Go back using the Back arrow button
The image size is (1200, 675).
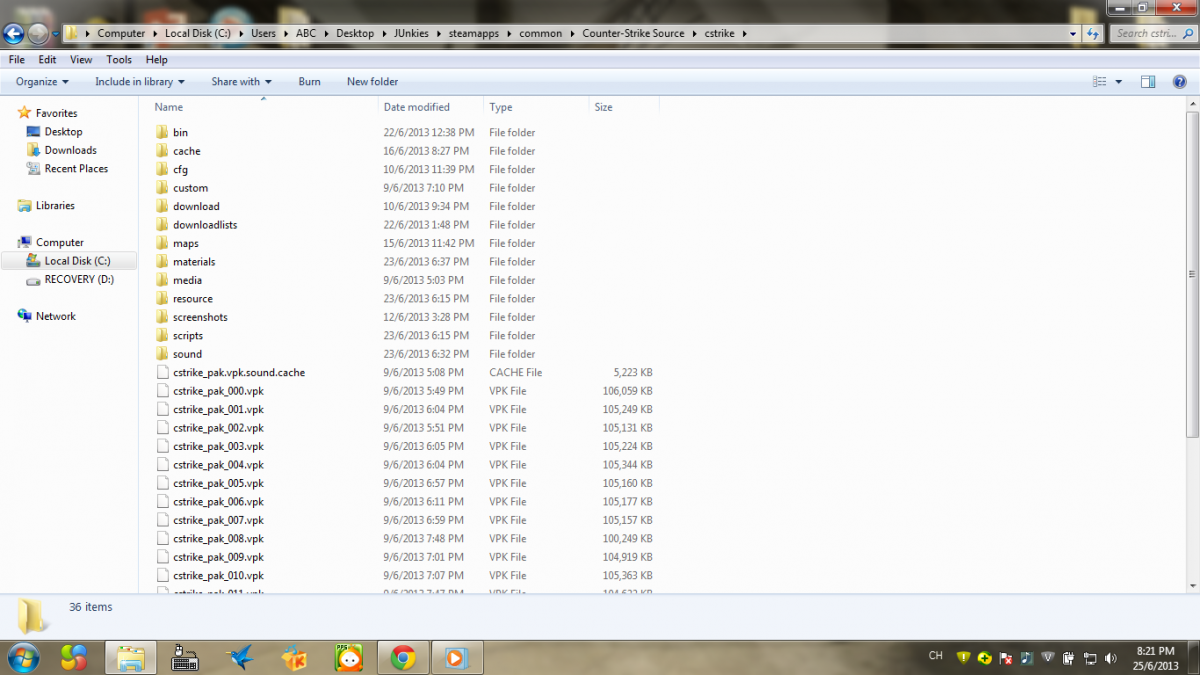[x=13, y=34]
